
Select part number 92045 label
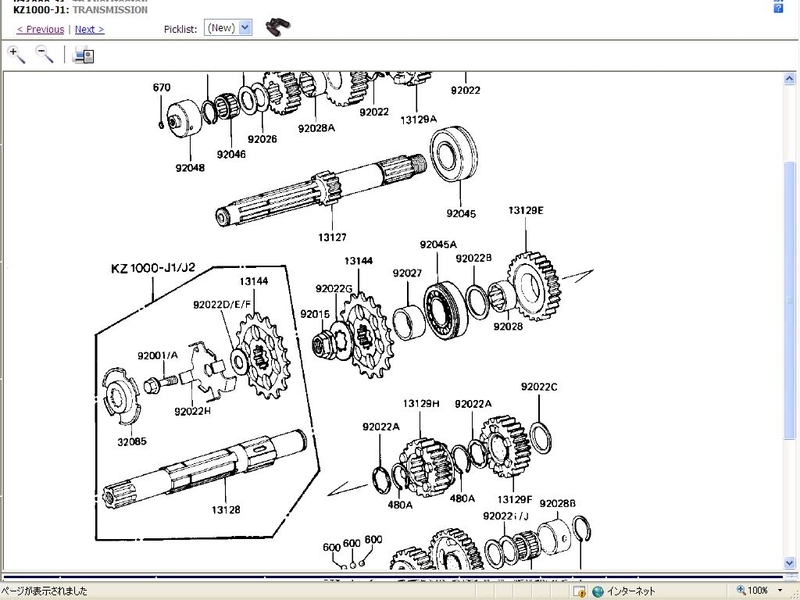tap(461, 213)
